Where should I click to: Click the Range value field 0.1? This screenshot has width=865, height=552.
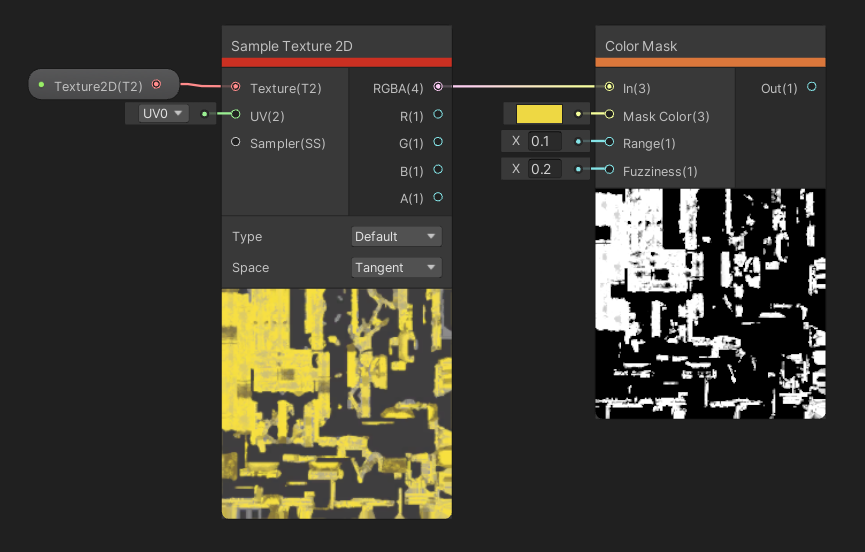(x=544, y=142)
